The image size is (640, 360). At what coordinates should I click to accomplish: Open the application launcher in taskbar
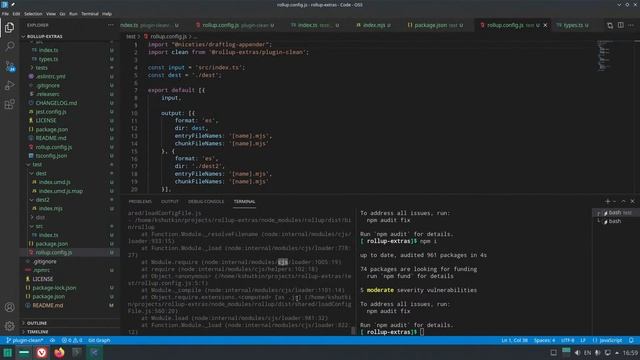coord(7,353)
